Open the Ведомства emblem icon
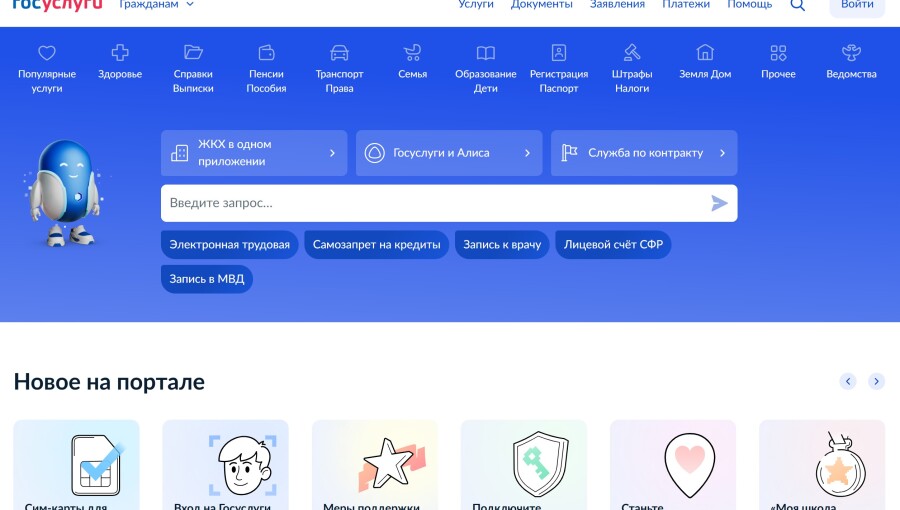The width and height of the screenshot is (900, 510). [851, 53]
